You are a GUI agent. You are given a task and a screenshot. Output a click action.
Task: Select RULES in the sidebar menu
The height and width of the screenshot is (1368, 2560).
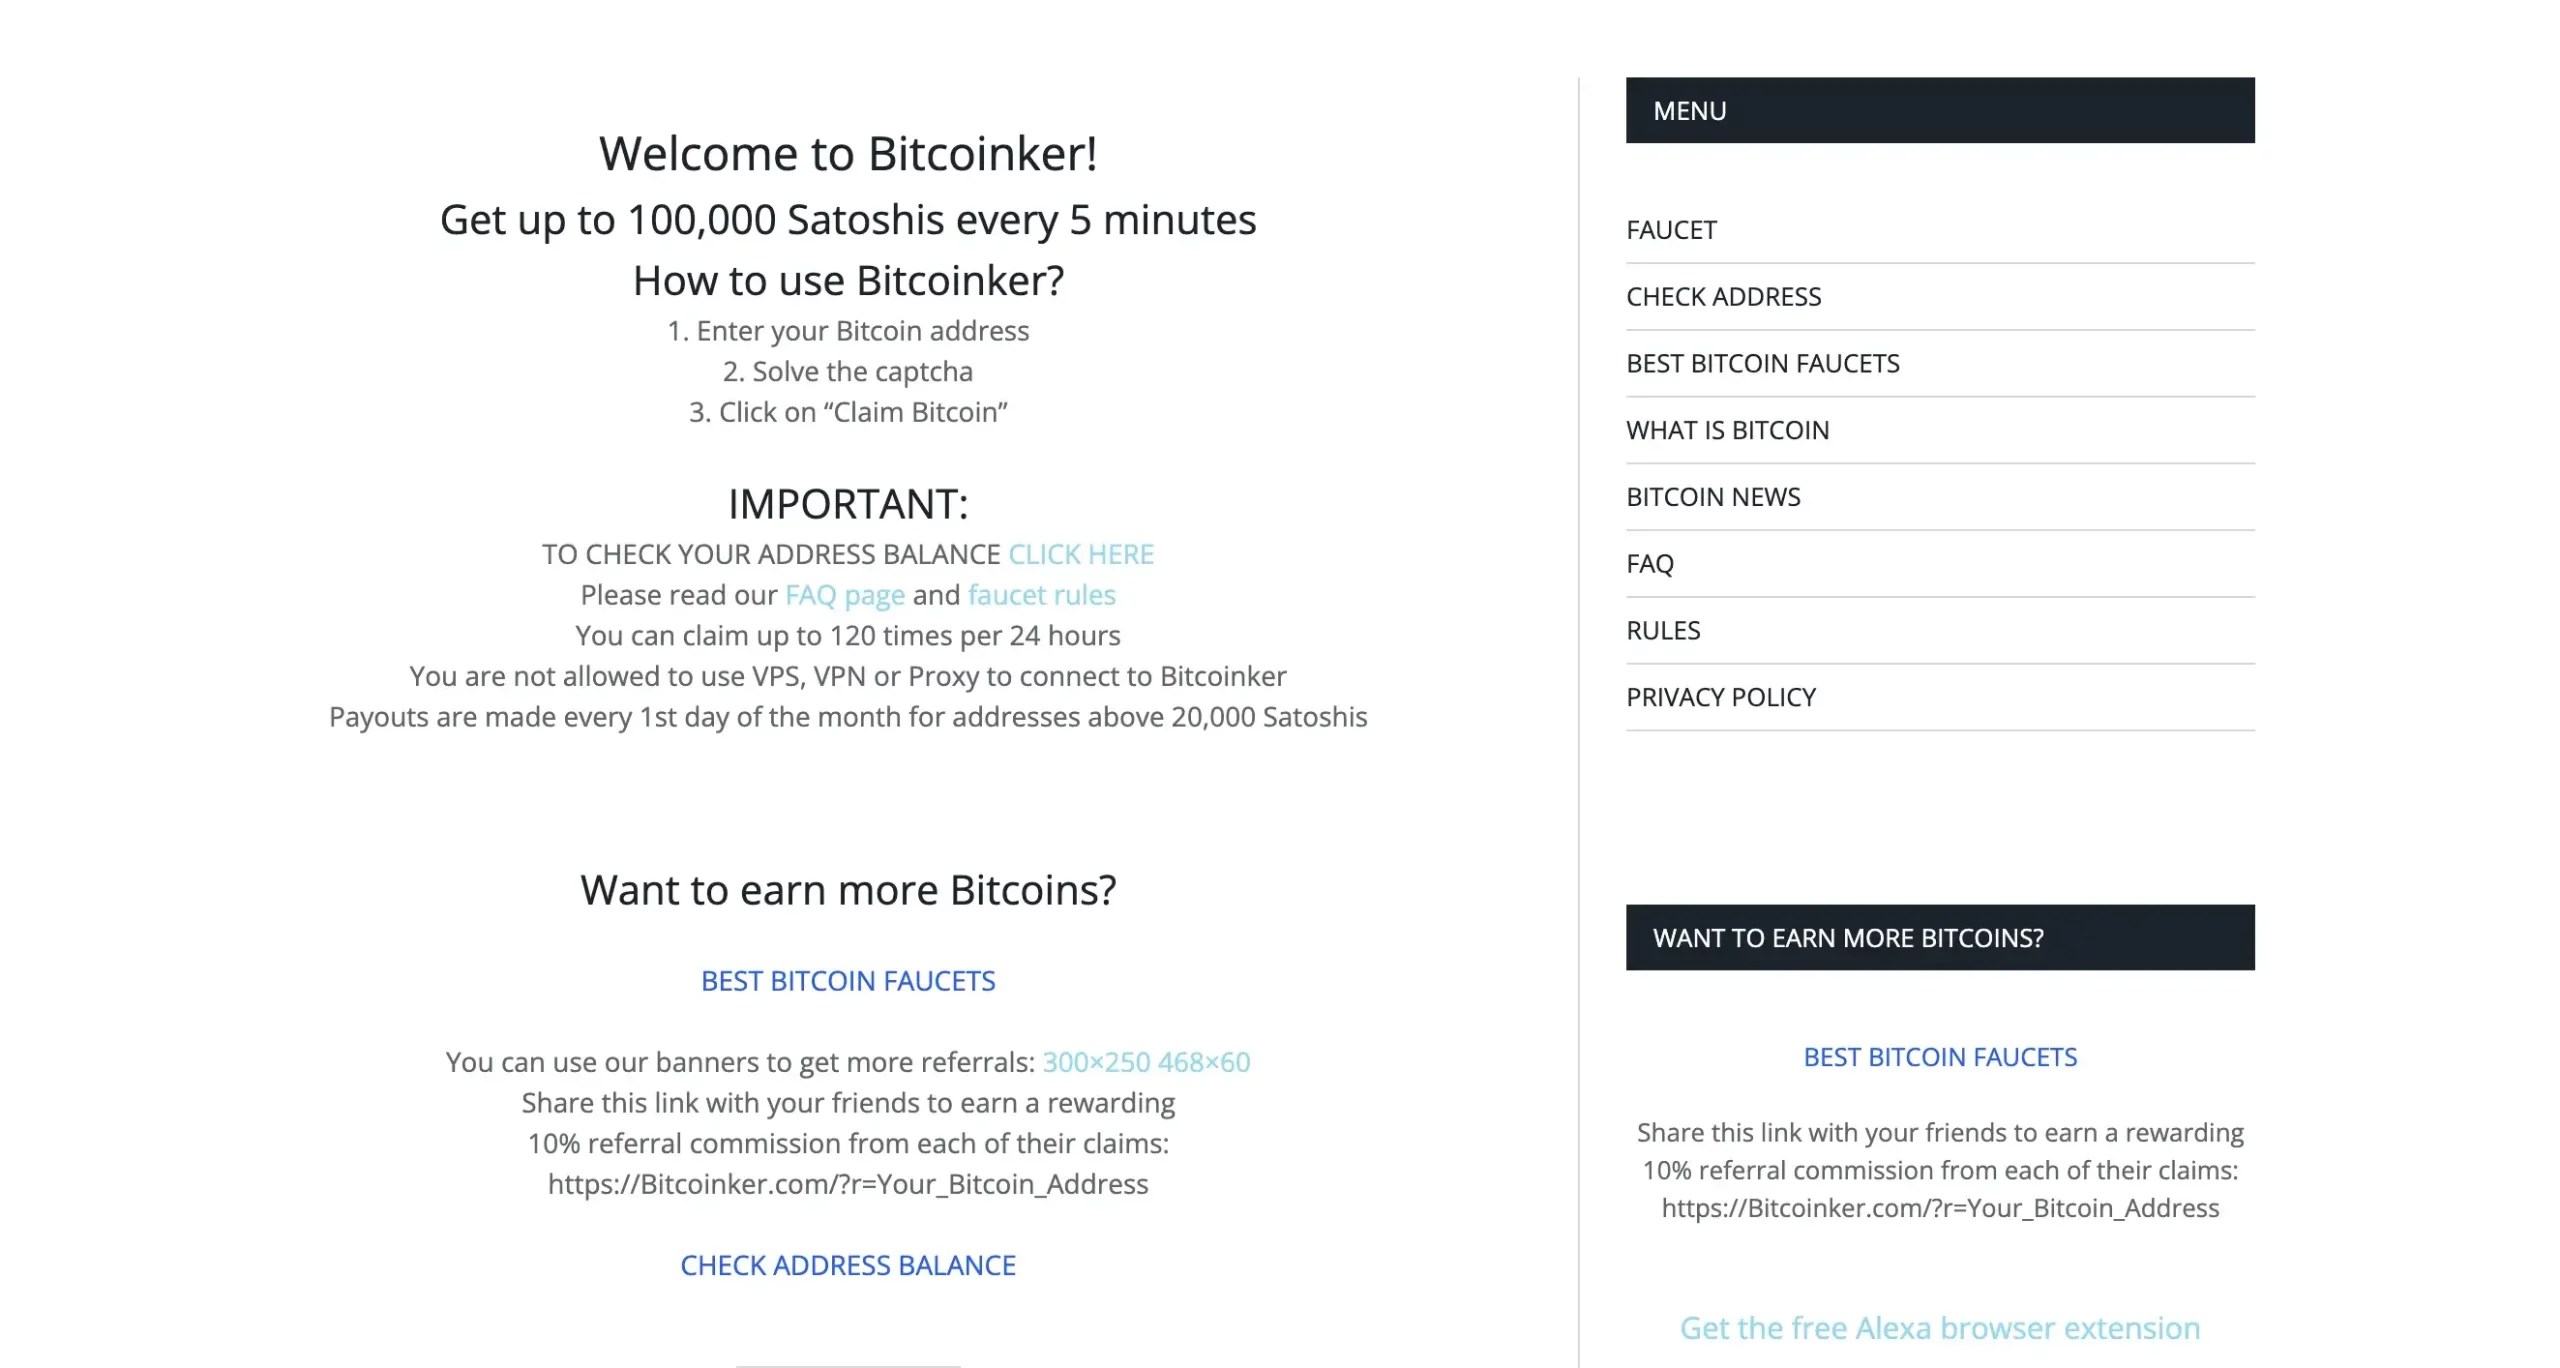pos(1662,630)
